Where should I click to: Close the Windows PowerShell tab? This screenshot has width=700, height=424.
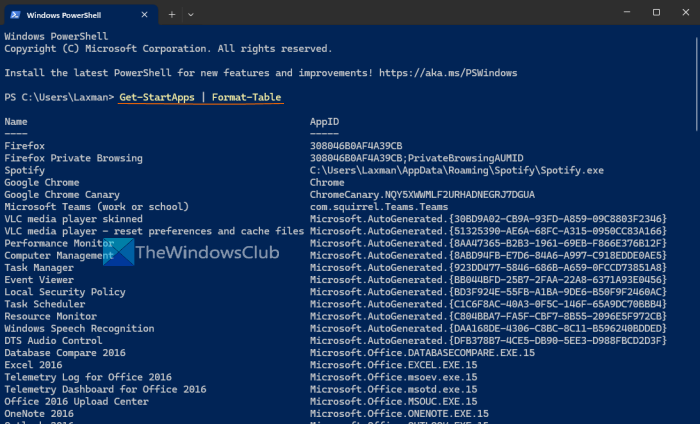click(145, 14)
